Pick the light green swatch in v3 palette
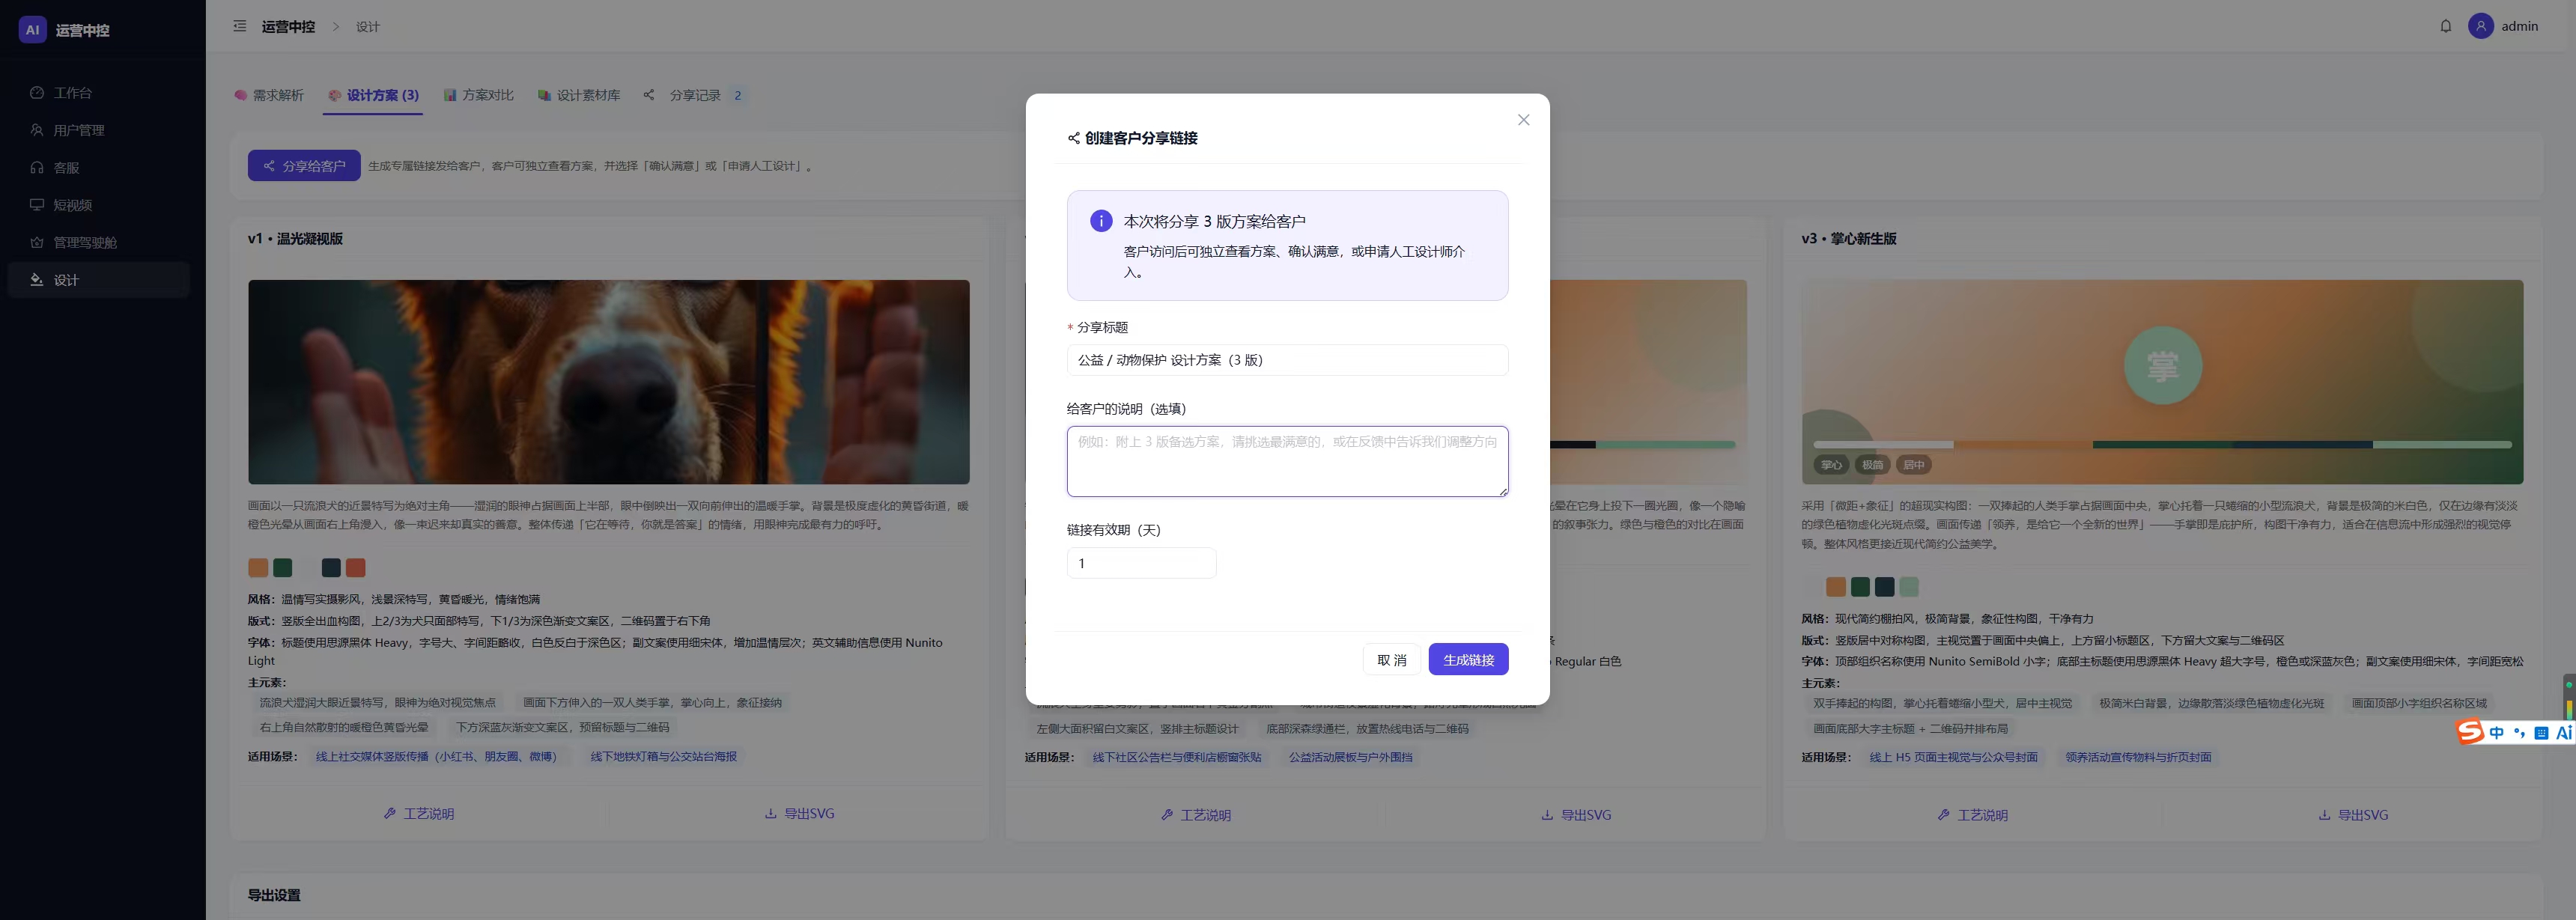This screenshot has width=2576, height=920. click(1909, 587)
